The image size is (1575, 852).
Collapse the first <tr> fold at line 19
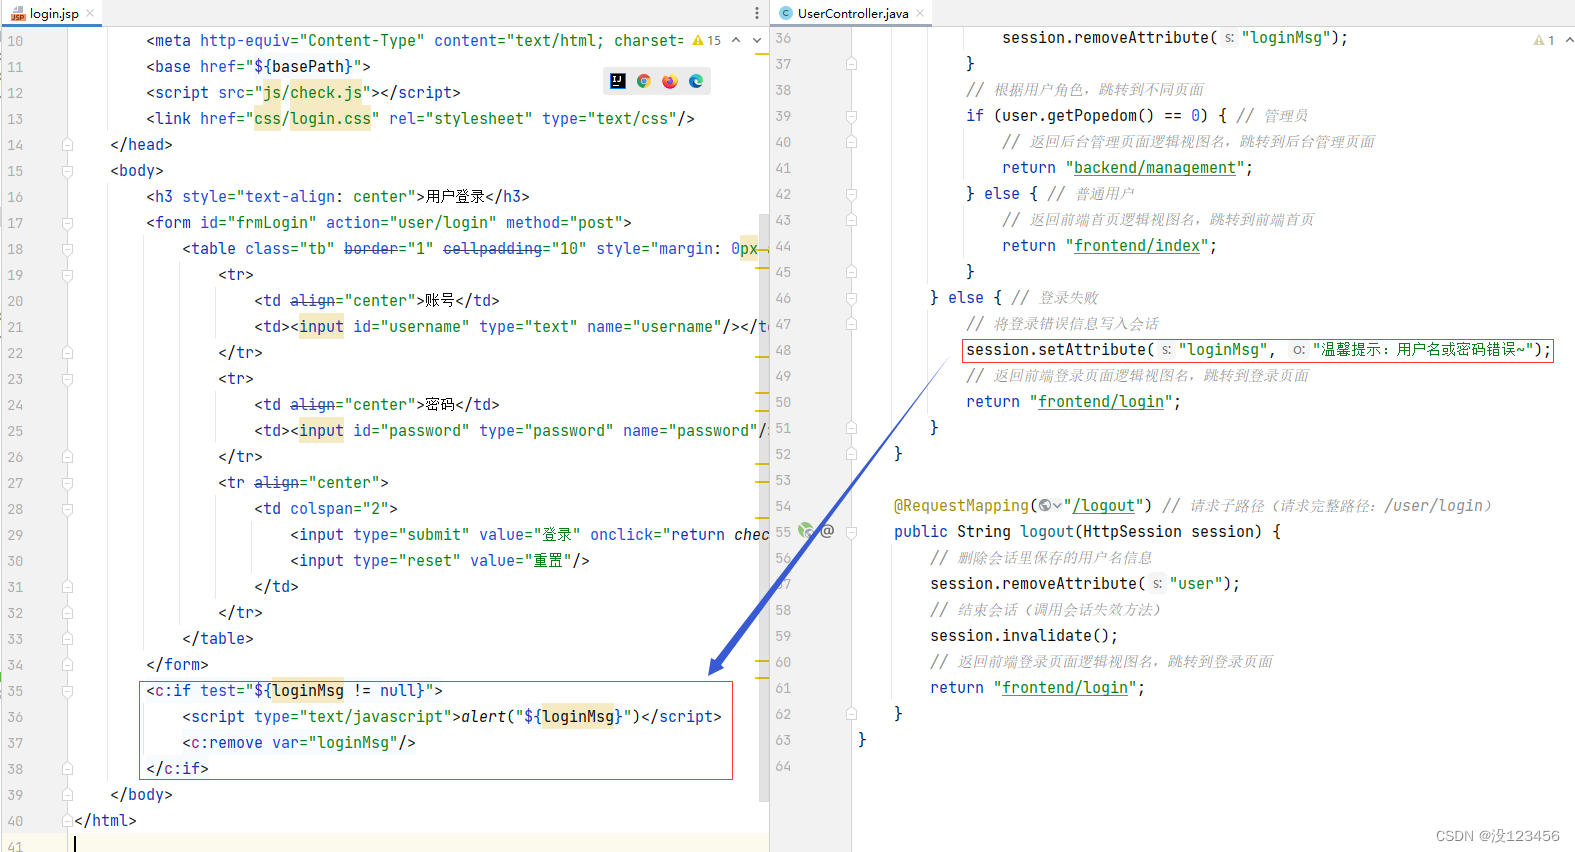[x=67, y=275]
